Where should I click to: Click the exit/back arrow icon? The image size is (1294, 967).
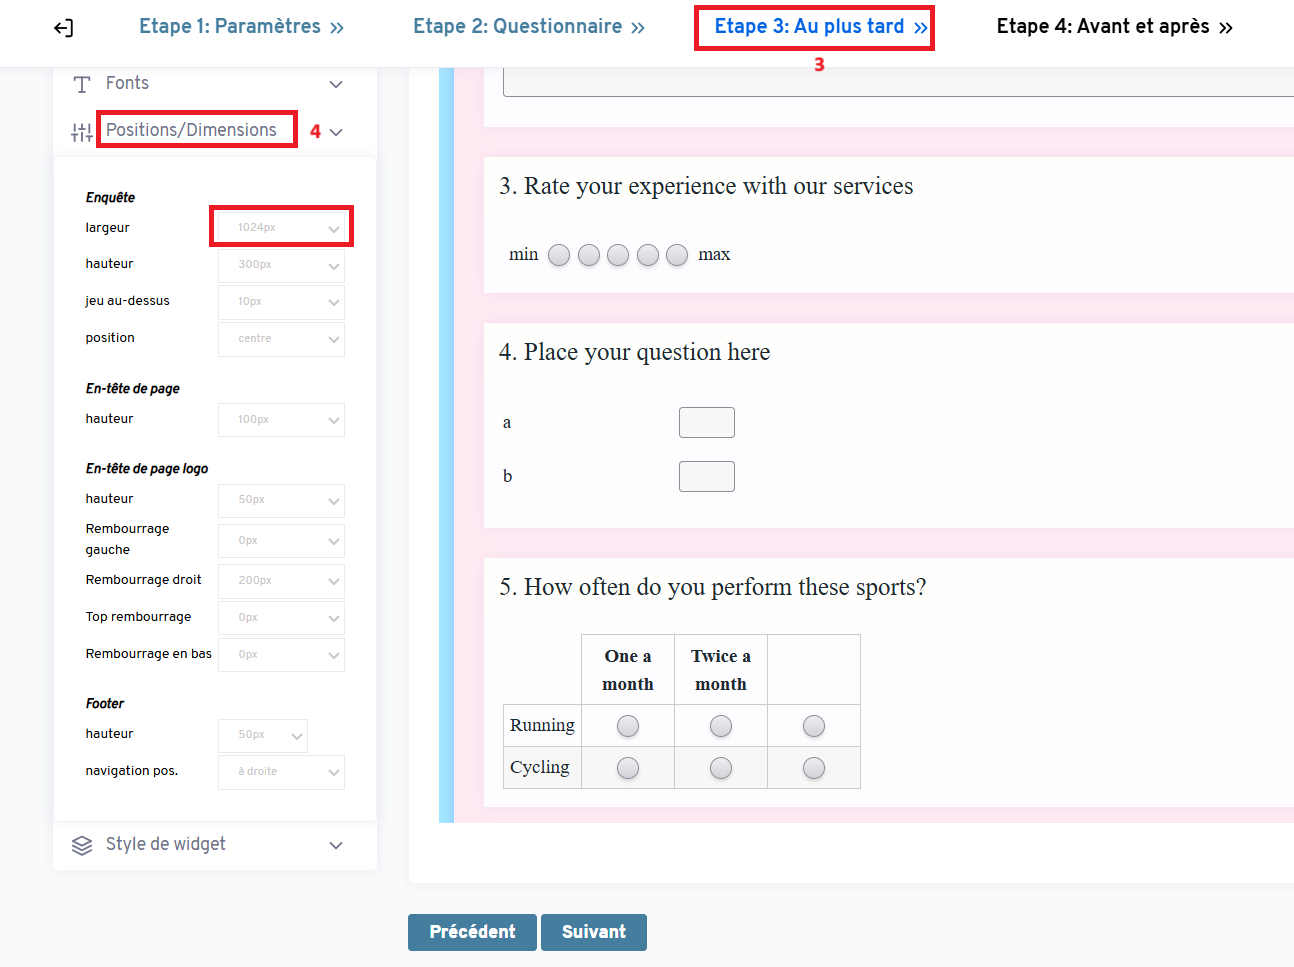tap(63, 28)
